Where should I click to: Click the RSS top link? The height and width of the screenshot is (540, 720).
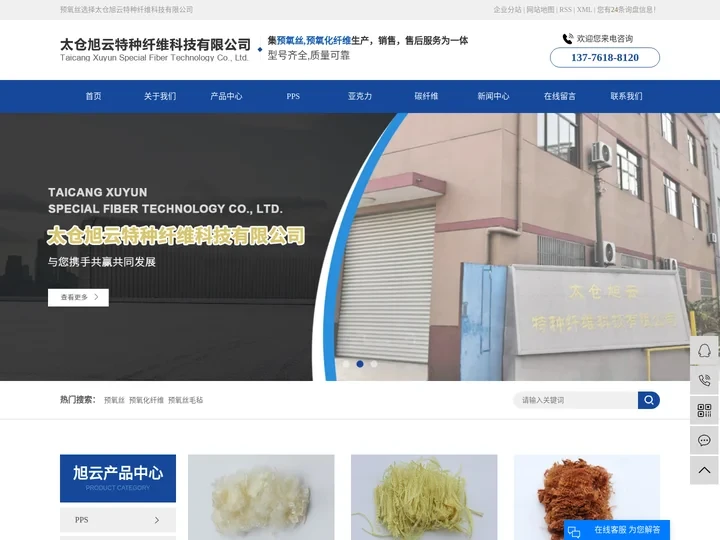pos(565,10)
